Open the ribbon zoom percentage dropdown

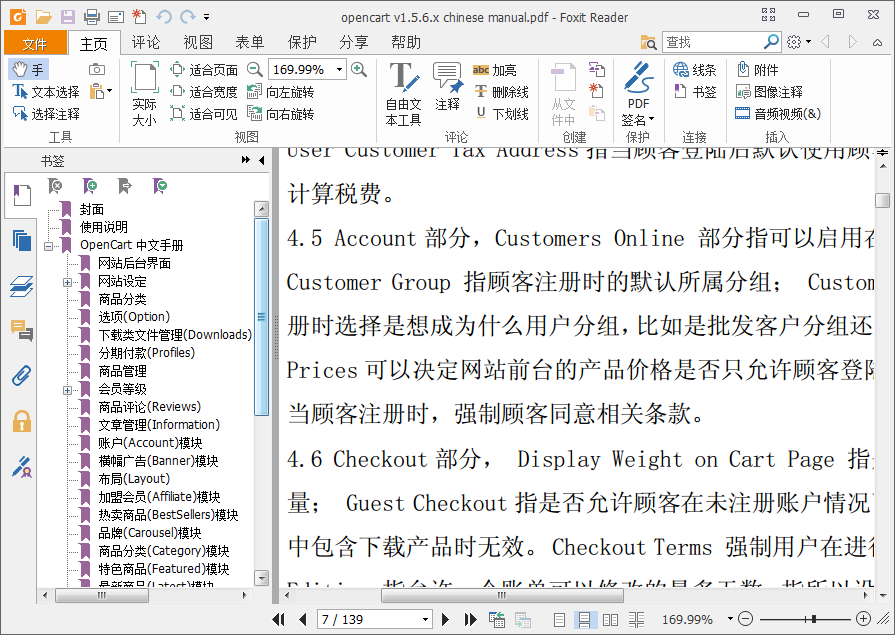point(340,70)
